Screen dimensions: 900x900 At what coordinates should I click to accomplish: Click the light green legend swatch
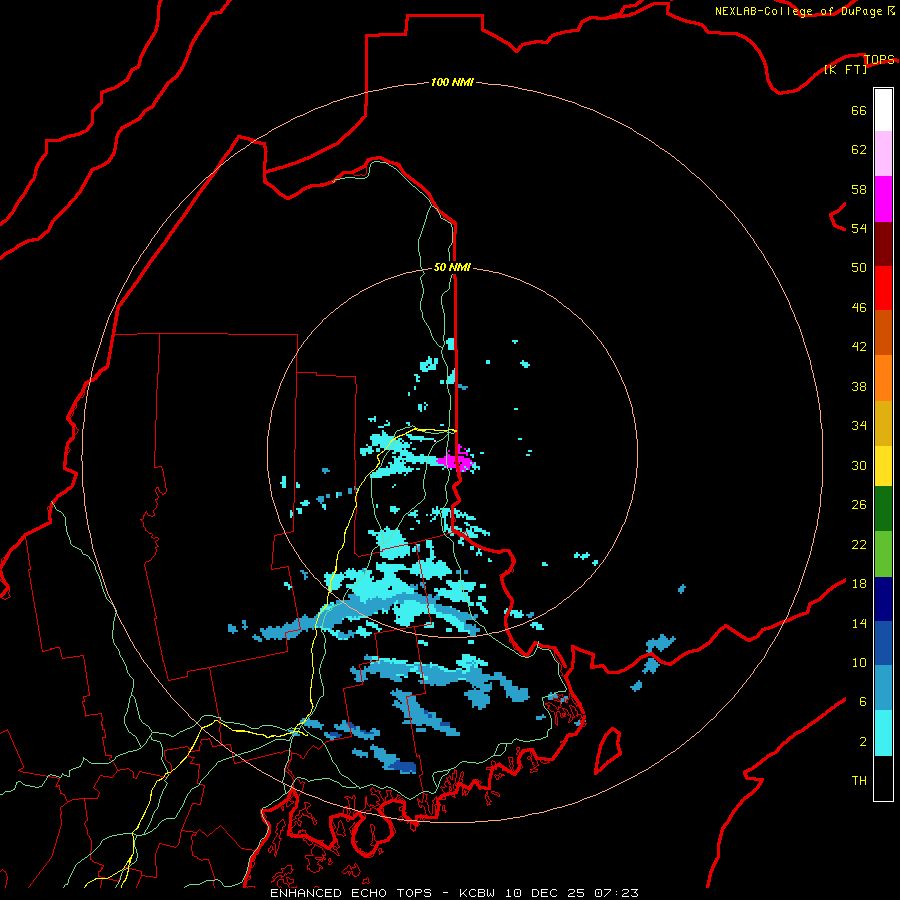point(883,554)
